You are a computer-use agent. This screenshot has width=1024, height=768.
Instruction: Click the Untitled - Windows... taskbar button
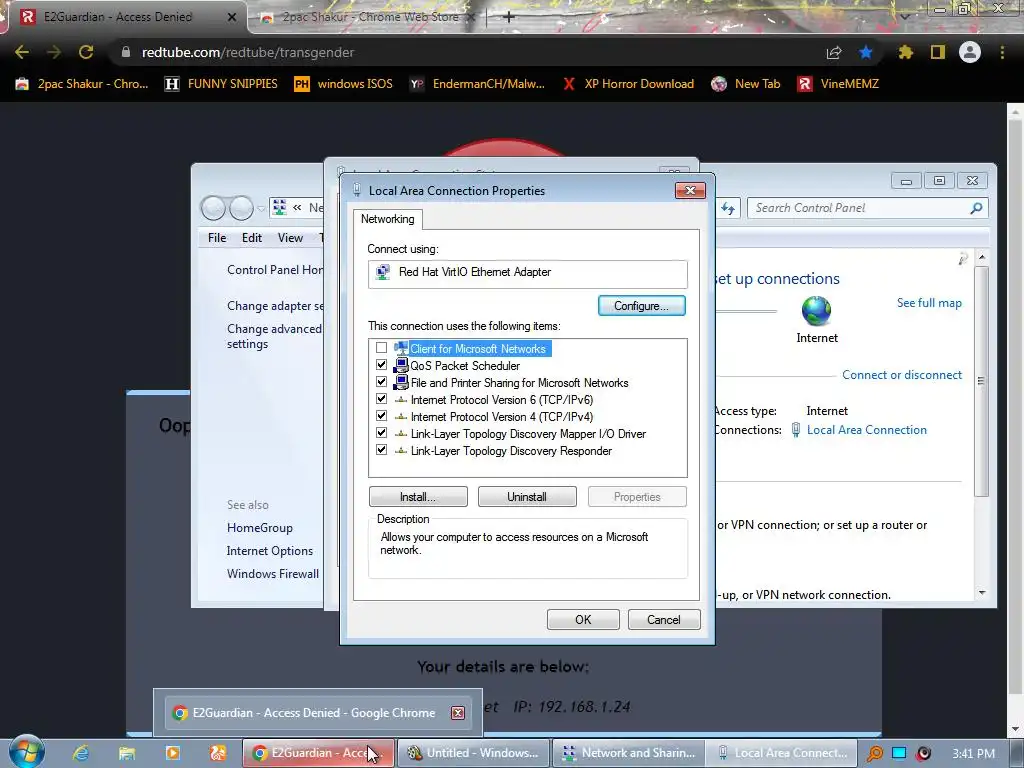(474, 753)
